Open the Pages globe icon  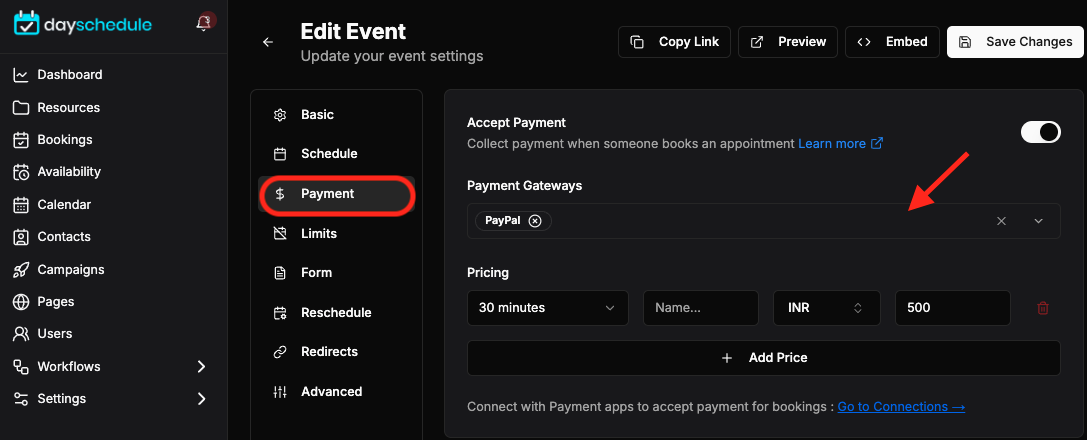click(21, 302)
